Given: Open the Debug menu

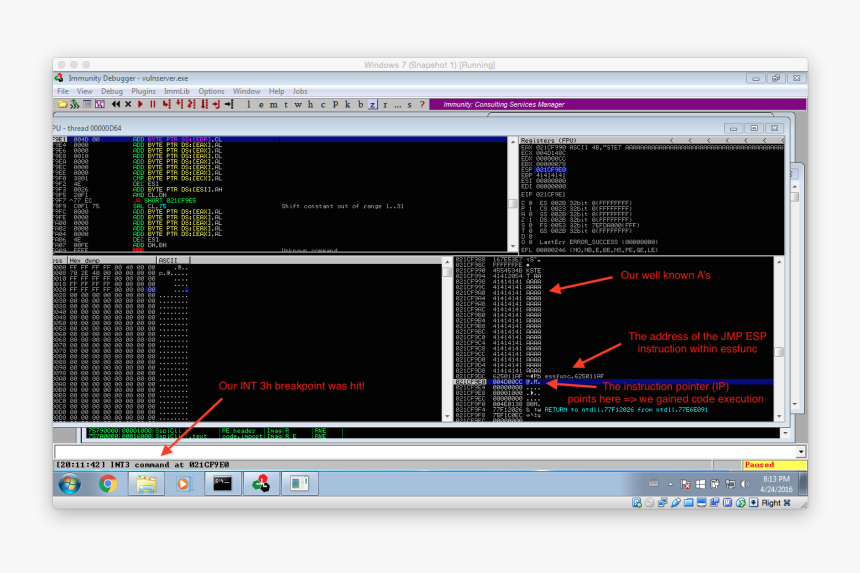Looking at the screenshot, I should tap(112, 91).
